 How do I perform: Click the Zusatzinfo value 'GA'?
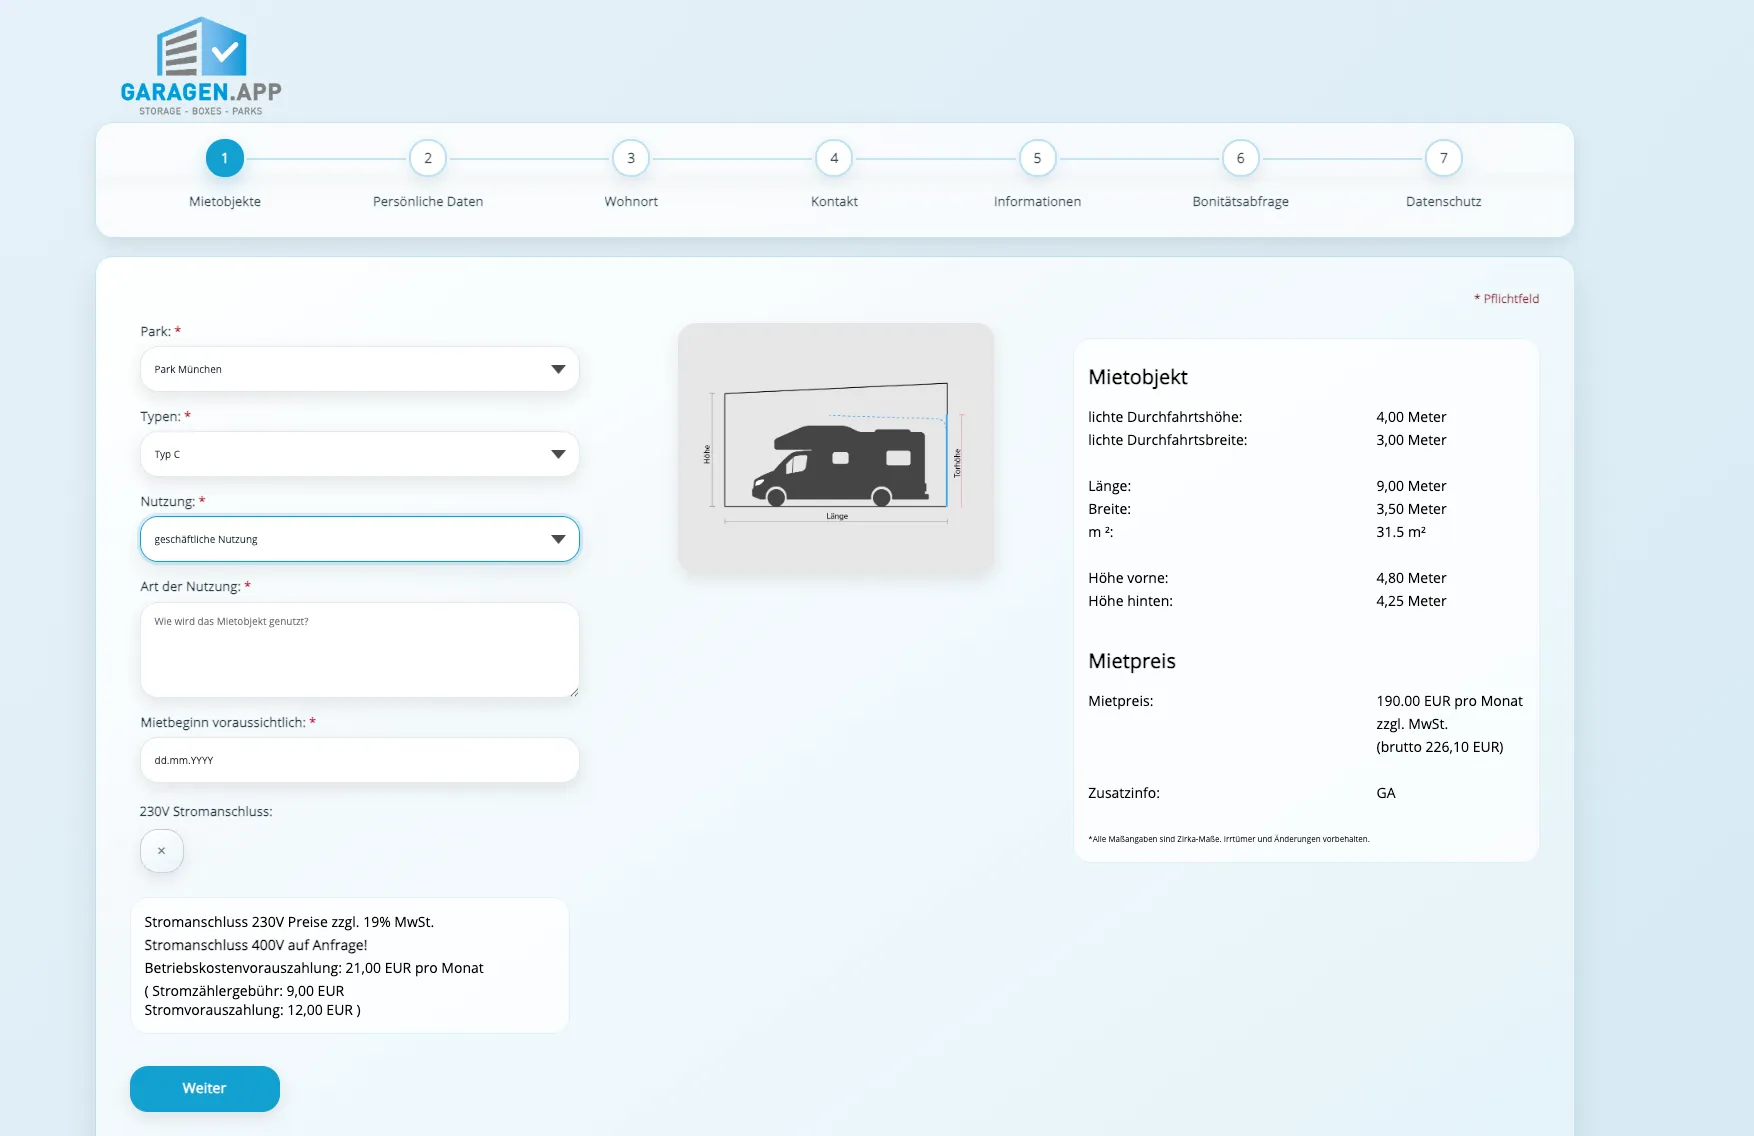pos(1386,793)
